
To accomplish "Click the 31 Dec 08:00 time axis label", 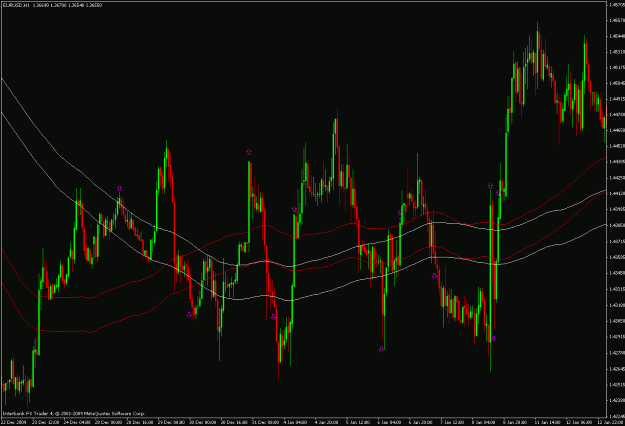I will 265,422.
